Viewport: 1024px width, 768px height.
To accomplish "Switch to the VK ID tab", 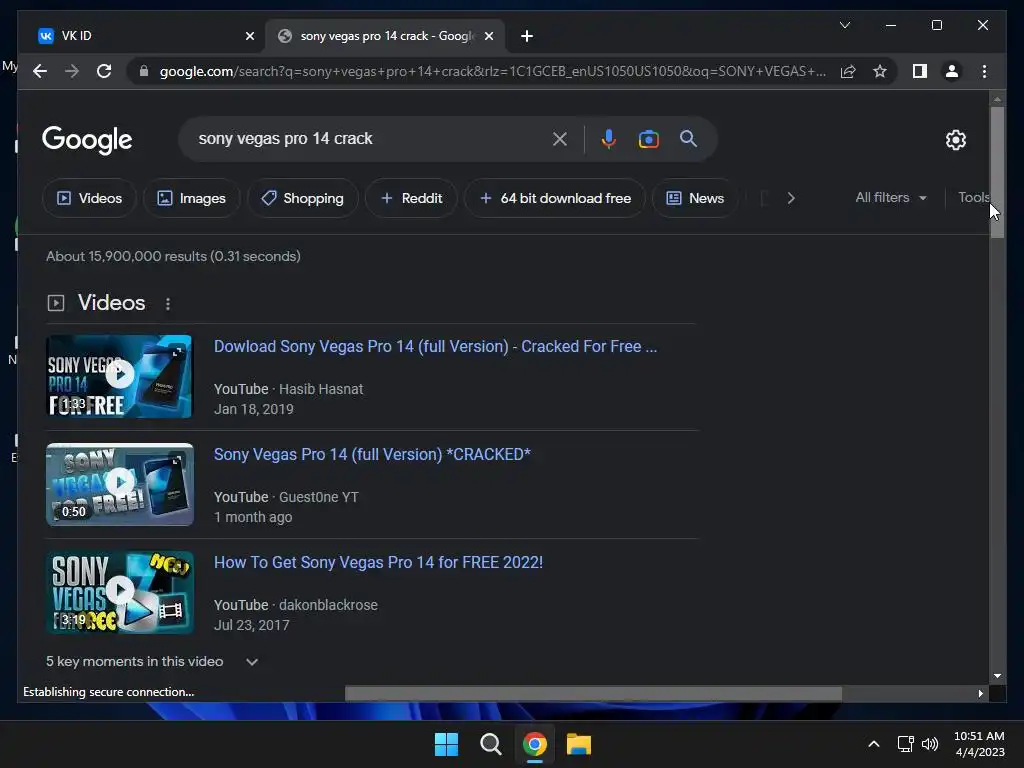I will pyautogui.click(x=142, y=36).
